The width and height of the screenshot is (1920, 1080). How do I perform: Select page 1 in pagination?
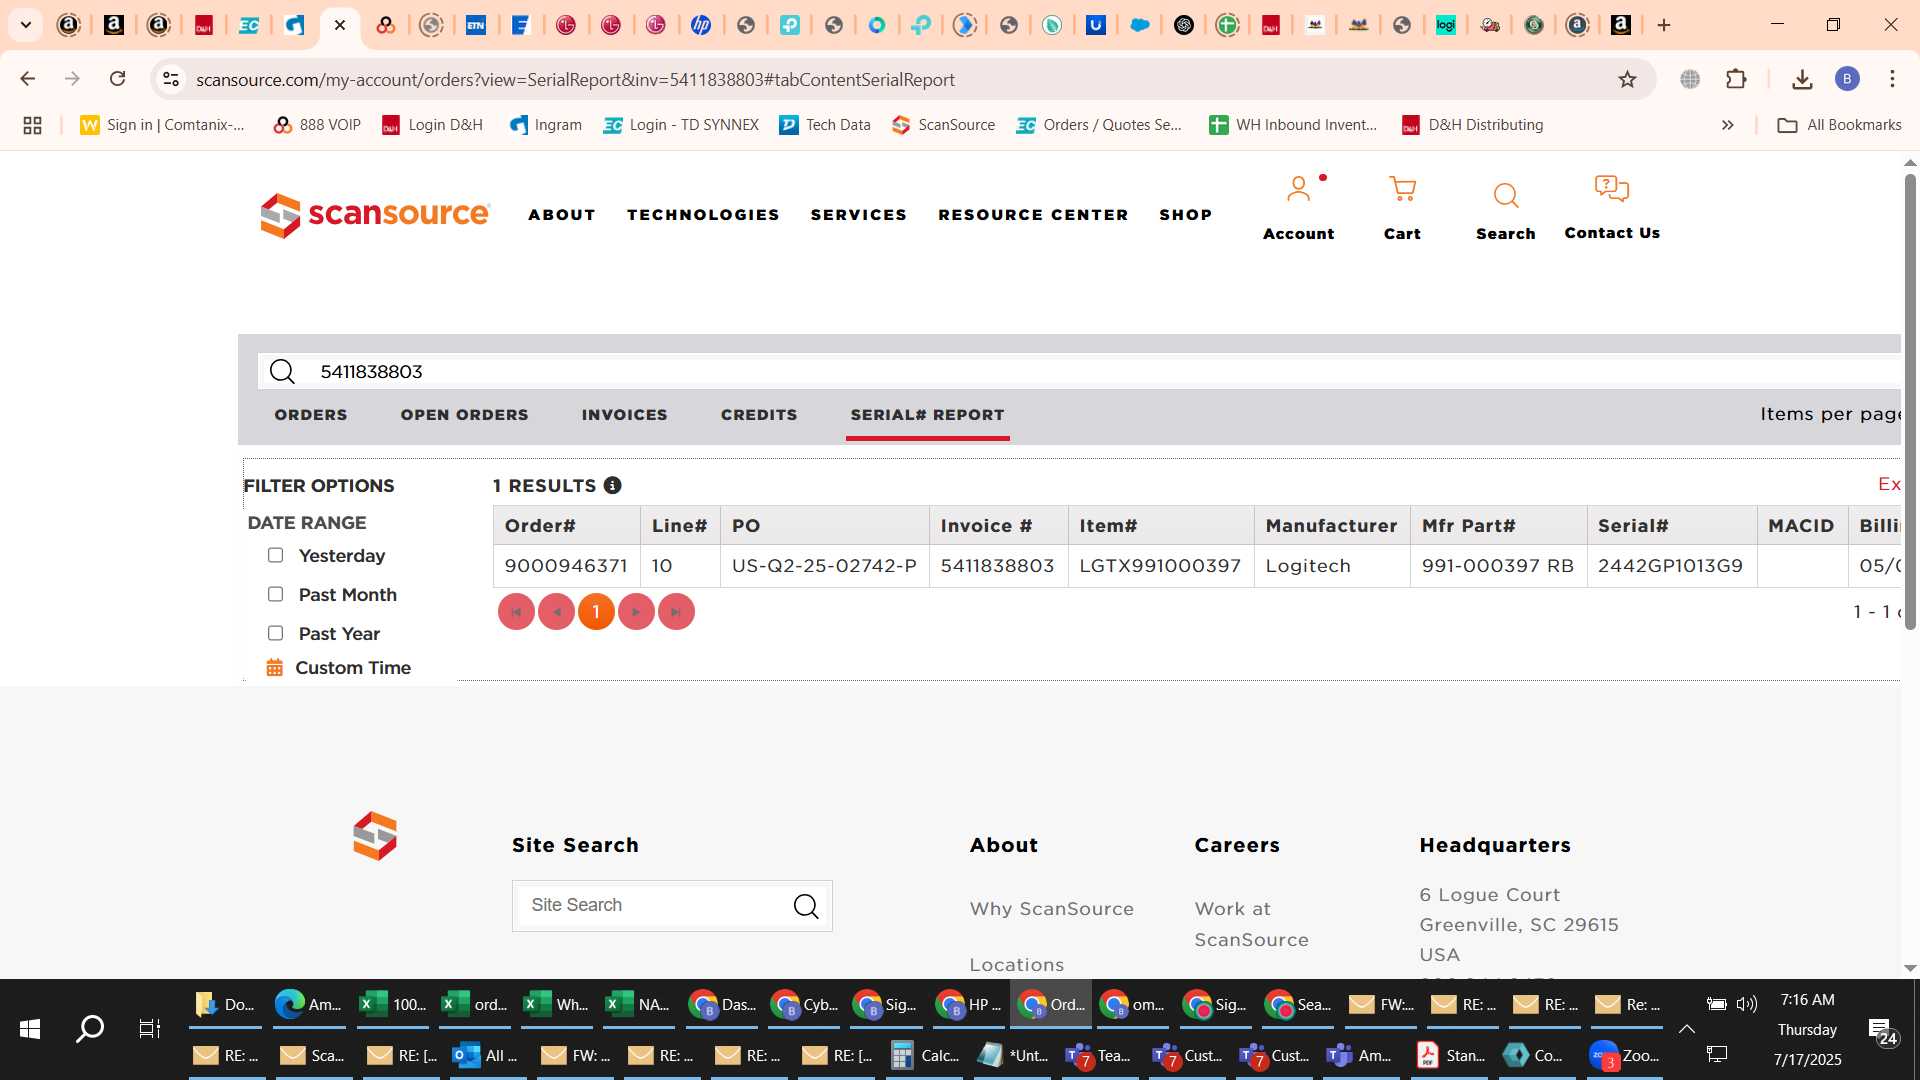coord(596,612)
